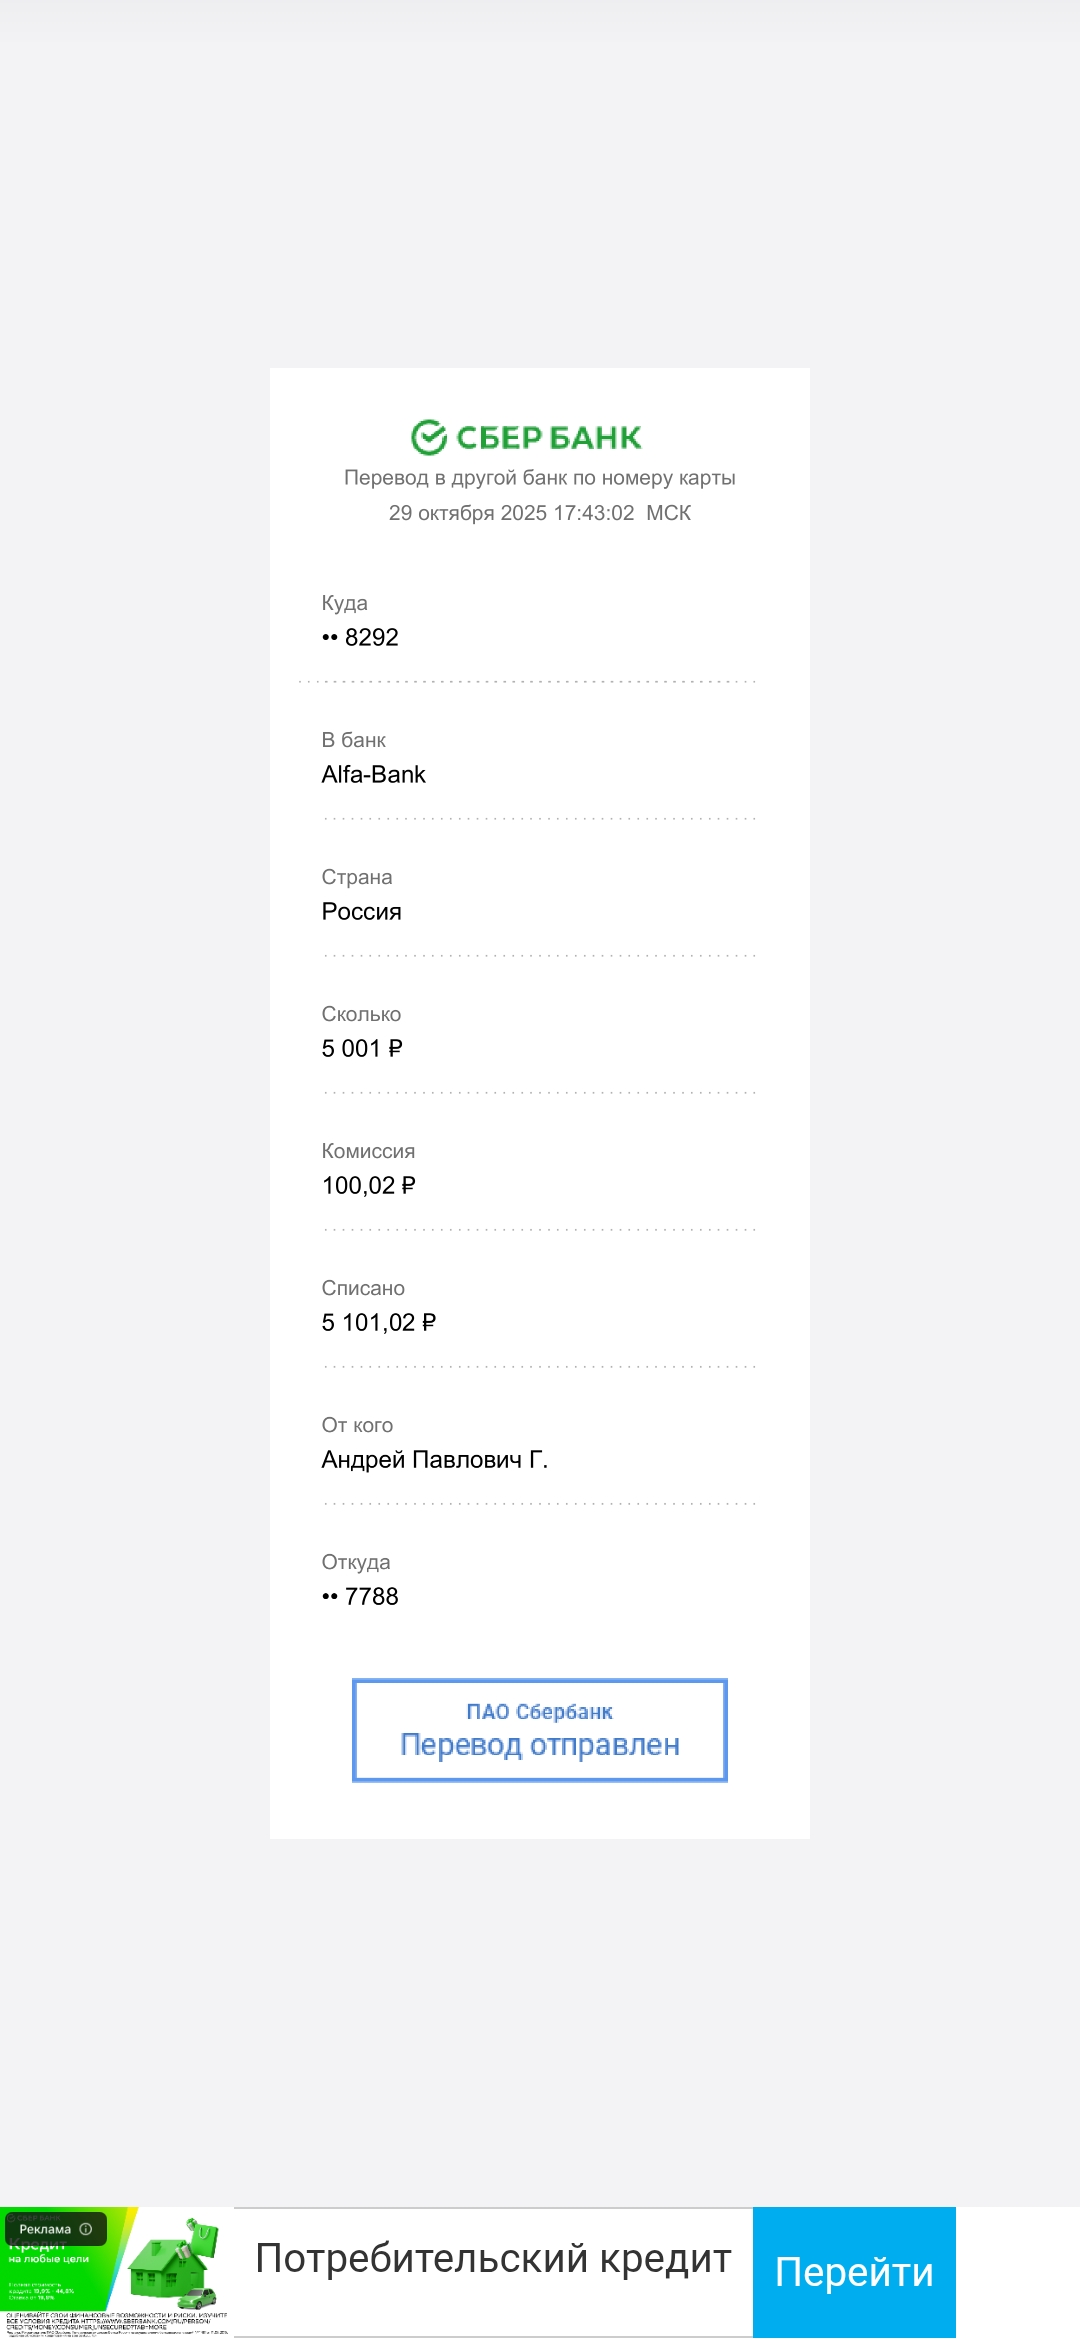Tap the heading Перевод в другой банк

(x=540, y=478)
